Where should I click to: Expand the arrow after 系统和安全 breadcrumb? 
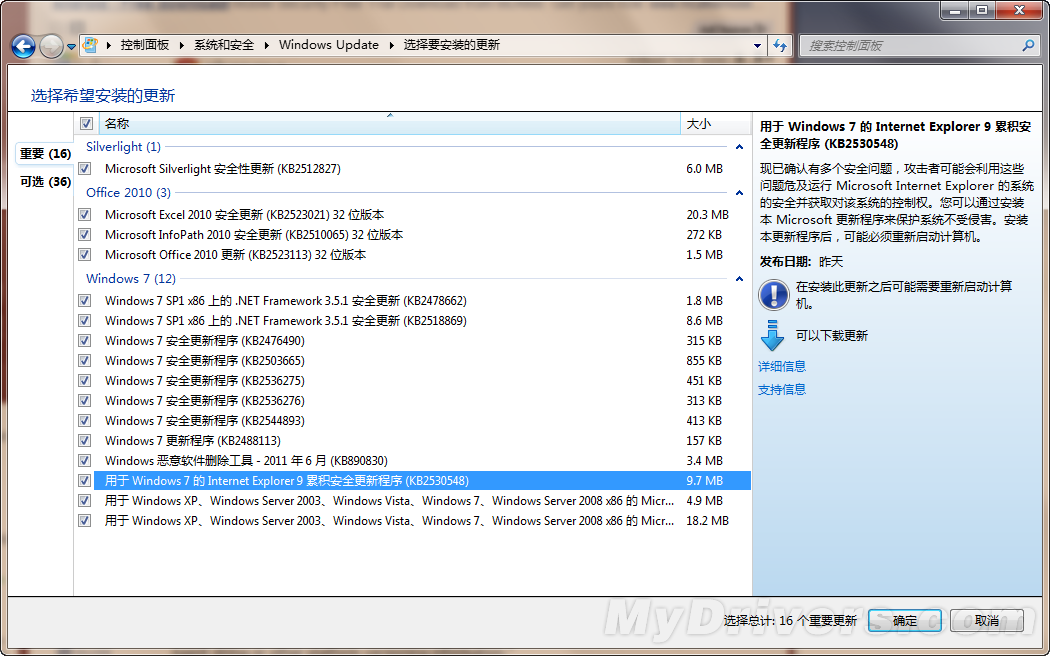(x=267, y=46)
